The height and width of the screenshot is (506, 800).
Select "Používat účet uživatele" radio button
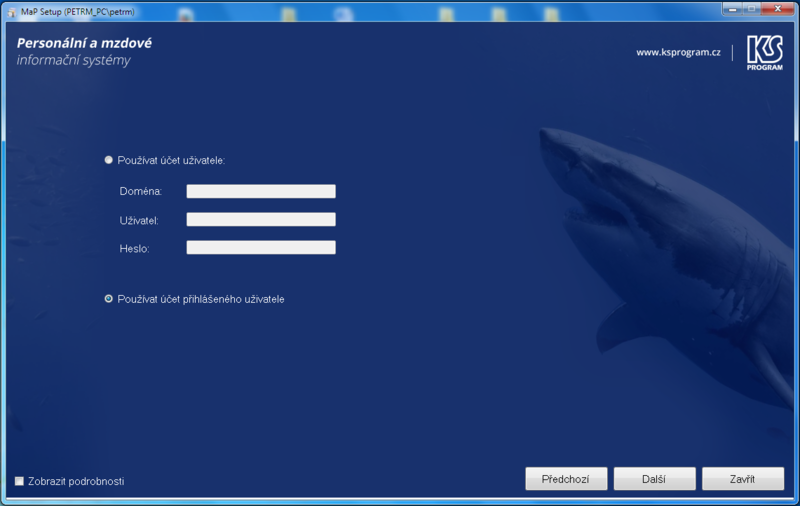click(109, 160)
